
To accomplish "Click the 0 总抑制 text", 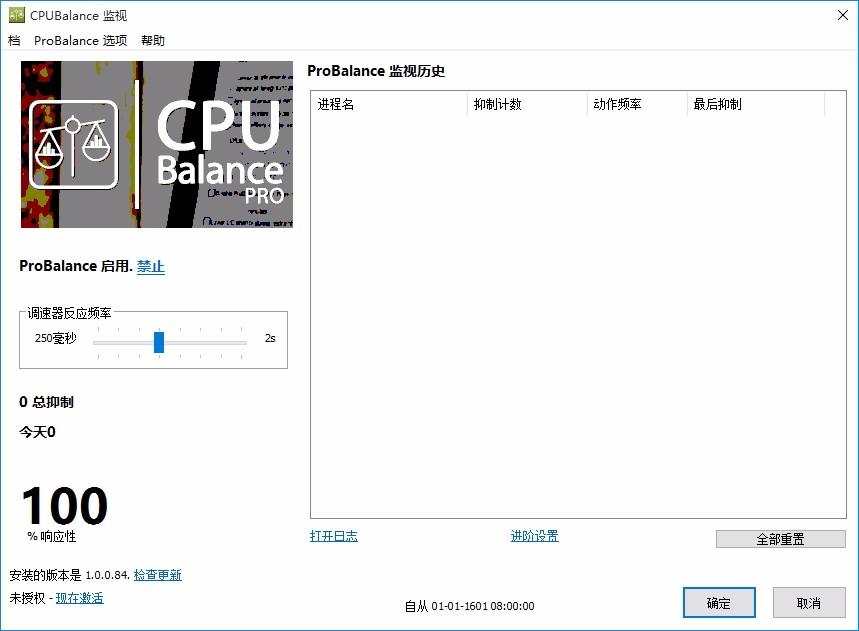I will (x=46, y=402).
